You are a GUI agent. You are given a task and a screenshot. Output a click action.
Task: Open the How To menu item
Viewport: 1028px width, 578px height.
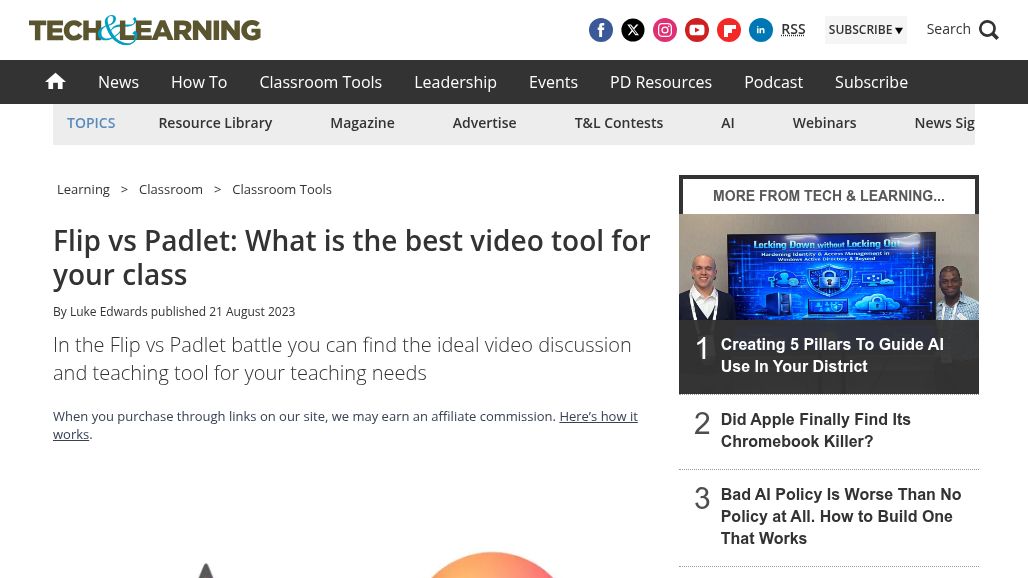(199, 82)
